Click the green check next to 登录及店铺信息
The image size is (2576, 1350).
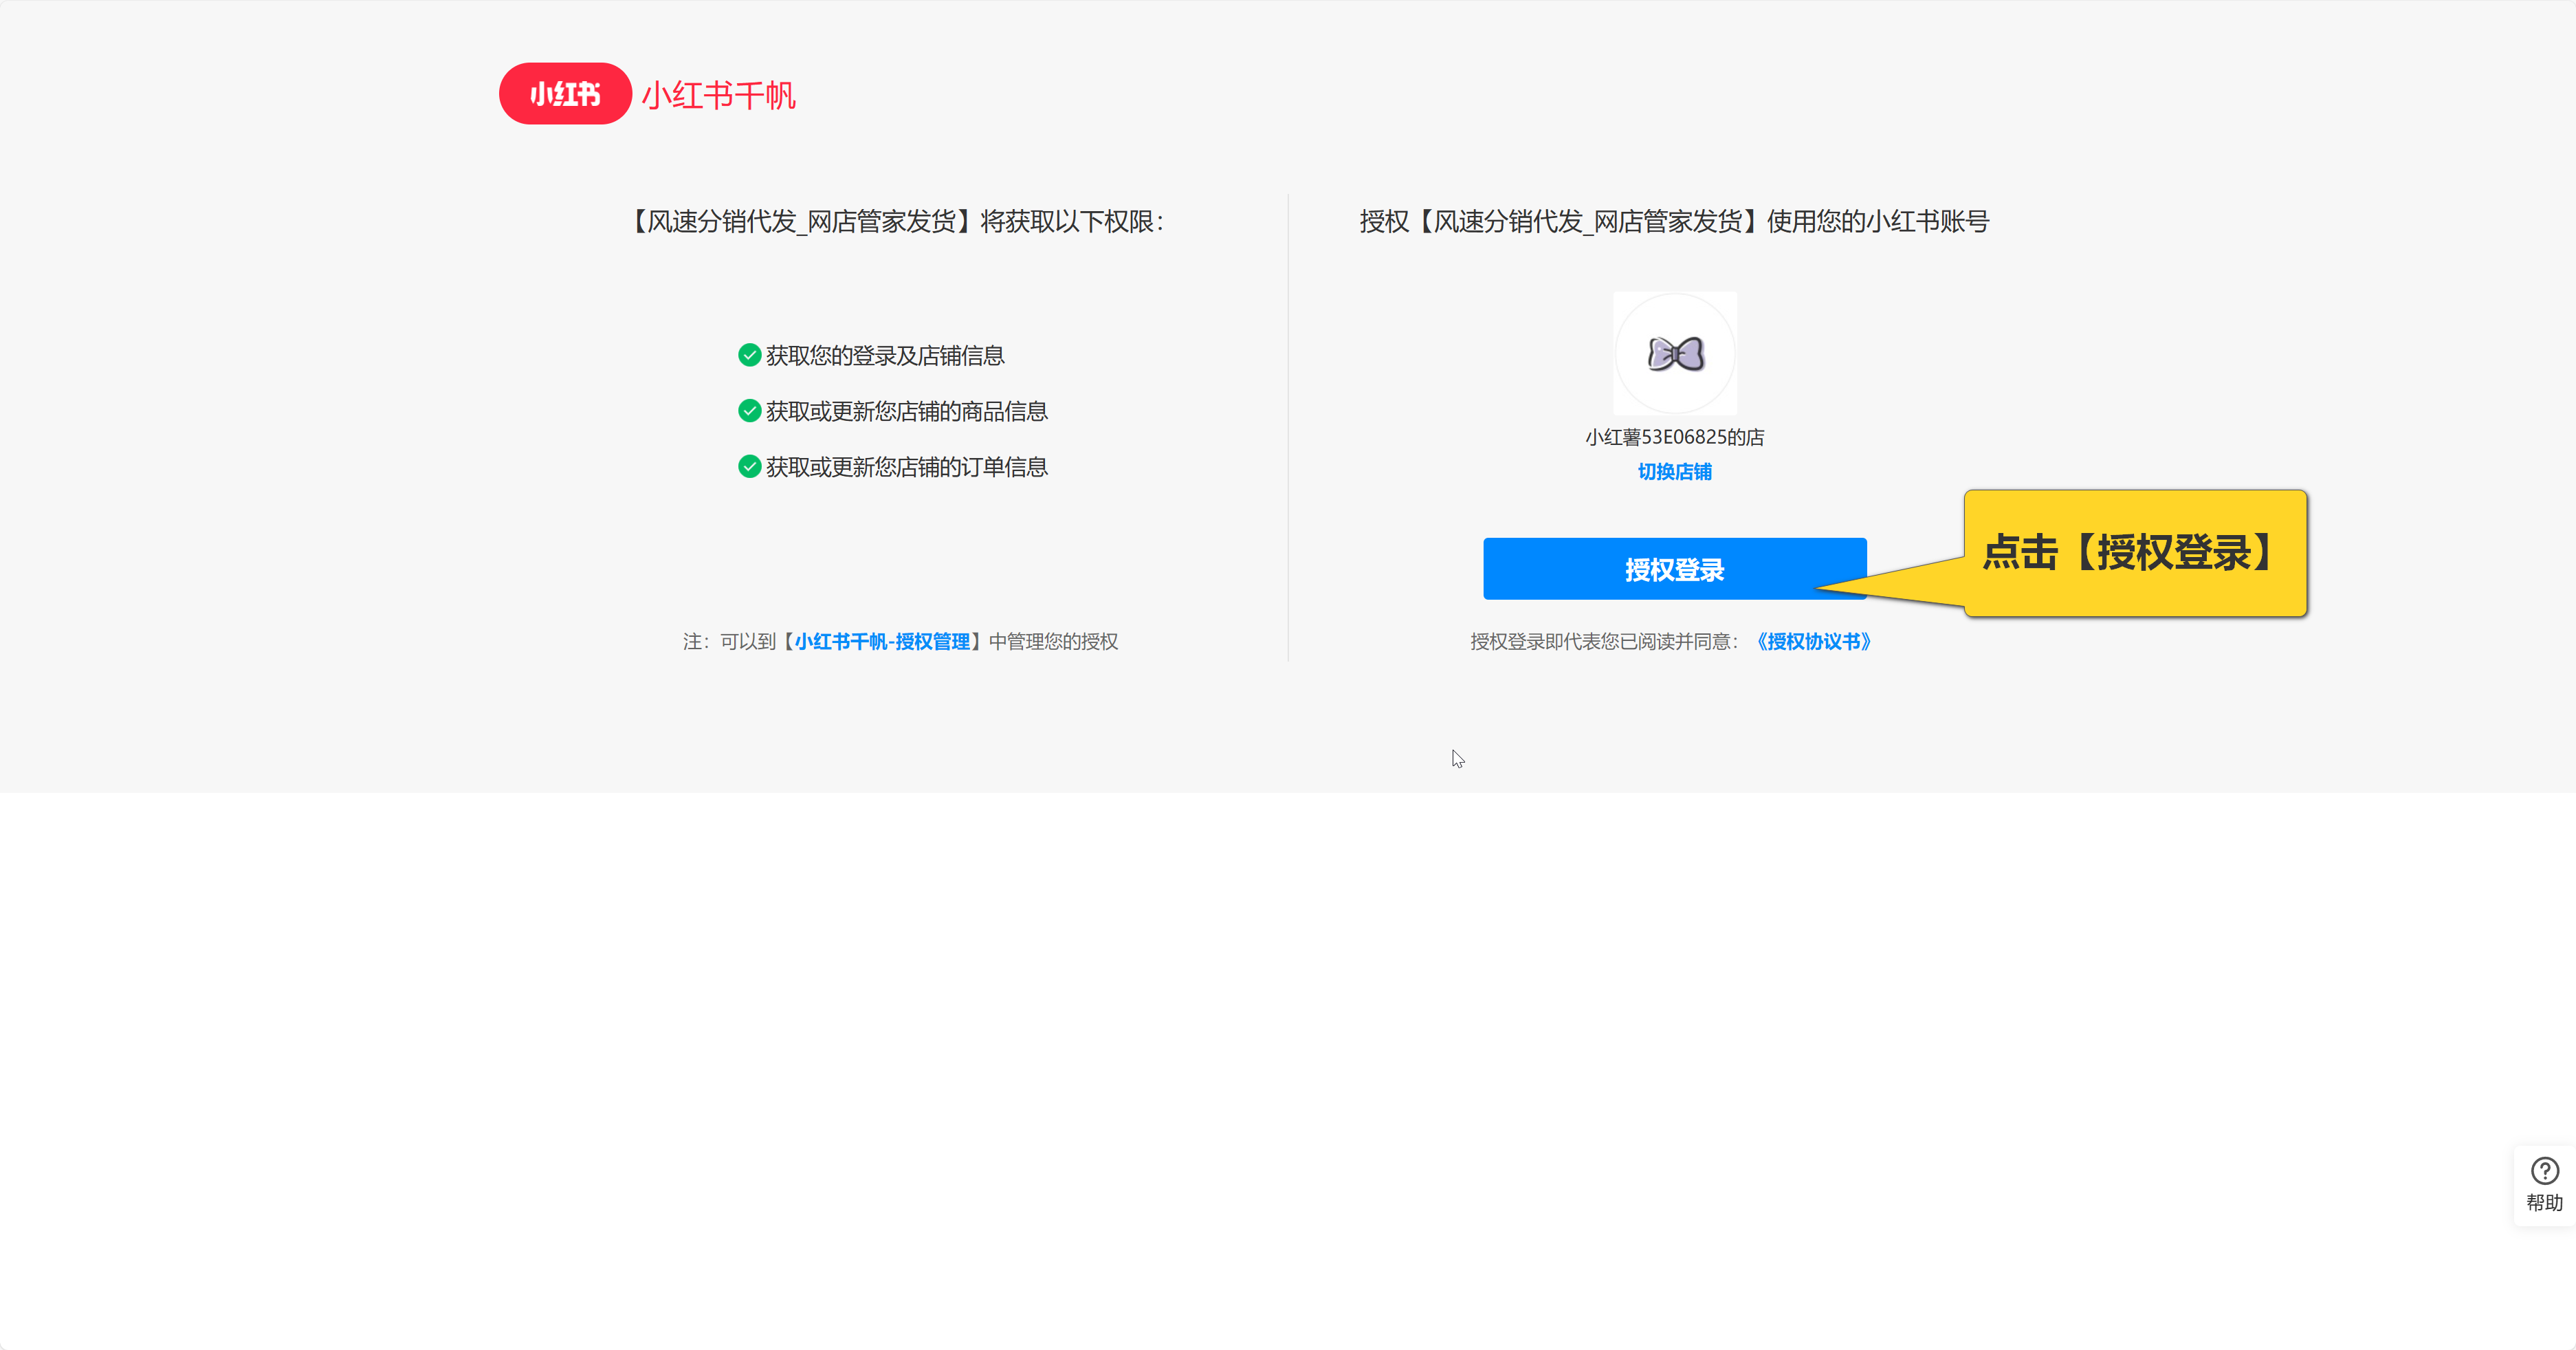coord(749,355)
